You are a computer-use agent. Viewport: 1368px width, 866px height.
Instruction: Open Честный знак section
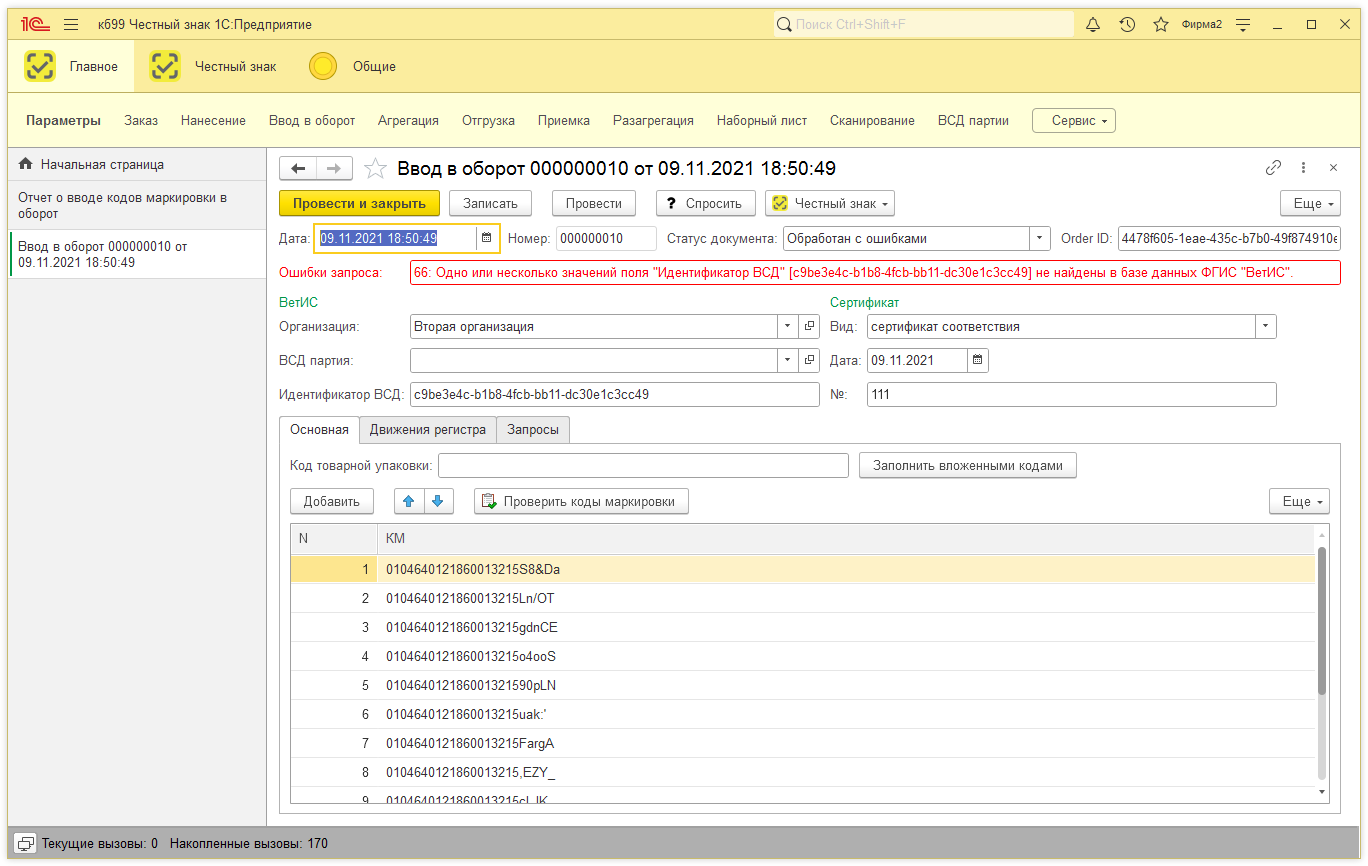click(213, 67)
